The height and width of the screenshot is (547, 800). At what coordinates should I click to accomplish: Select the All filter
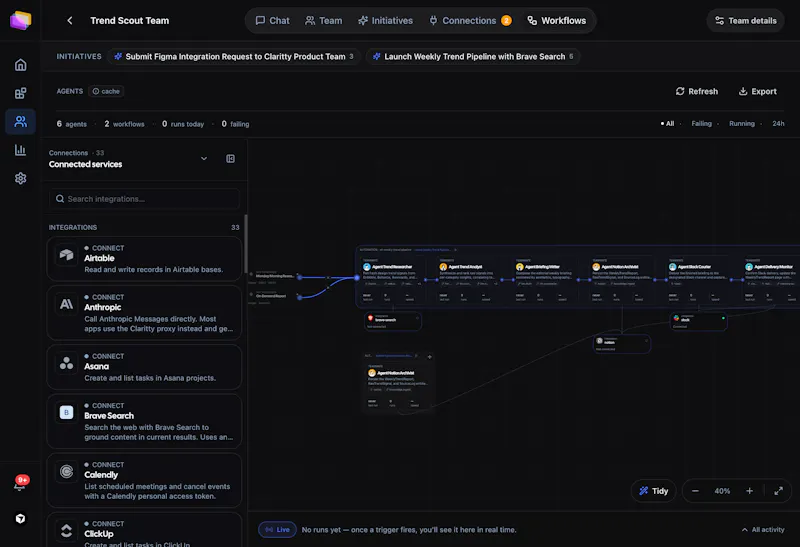coord(668,123)
